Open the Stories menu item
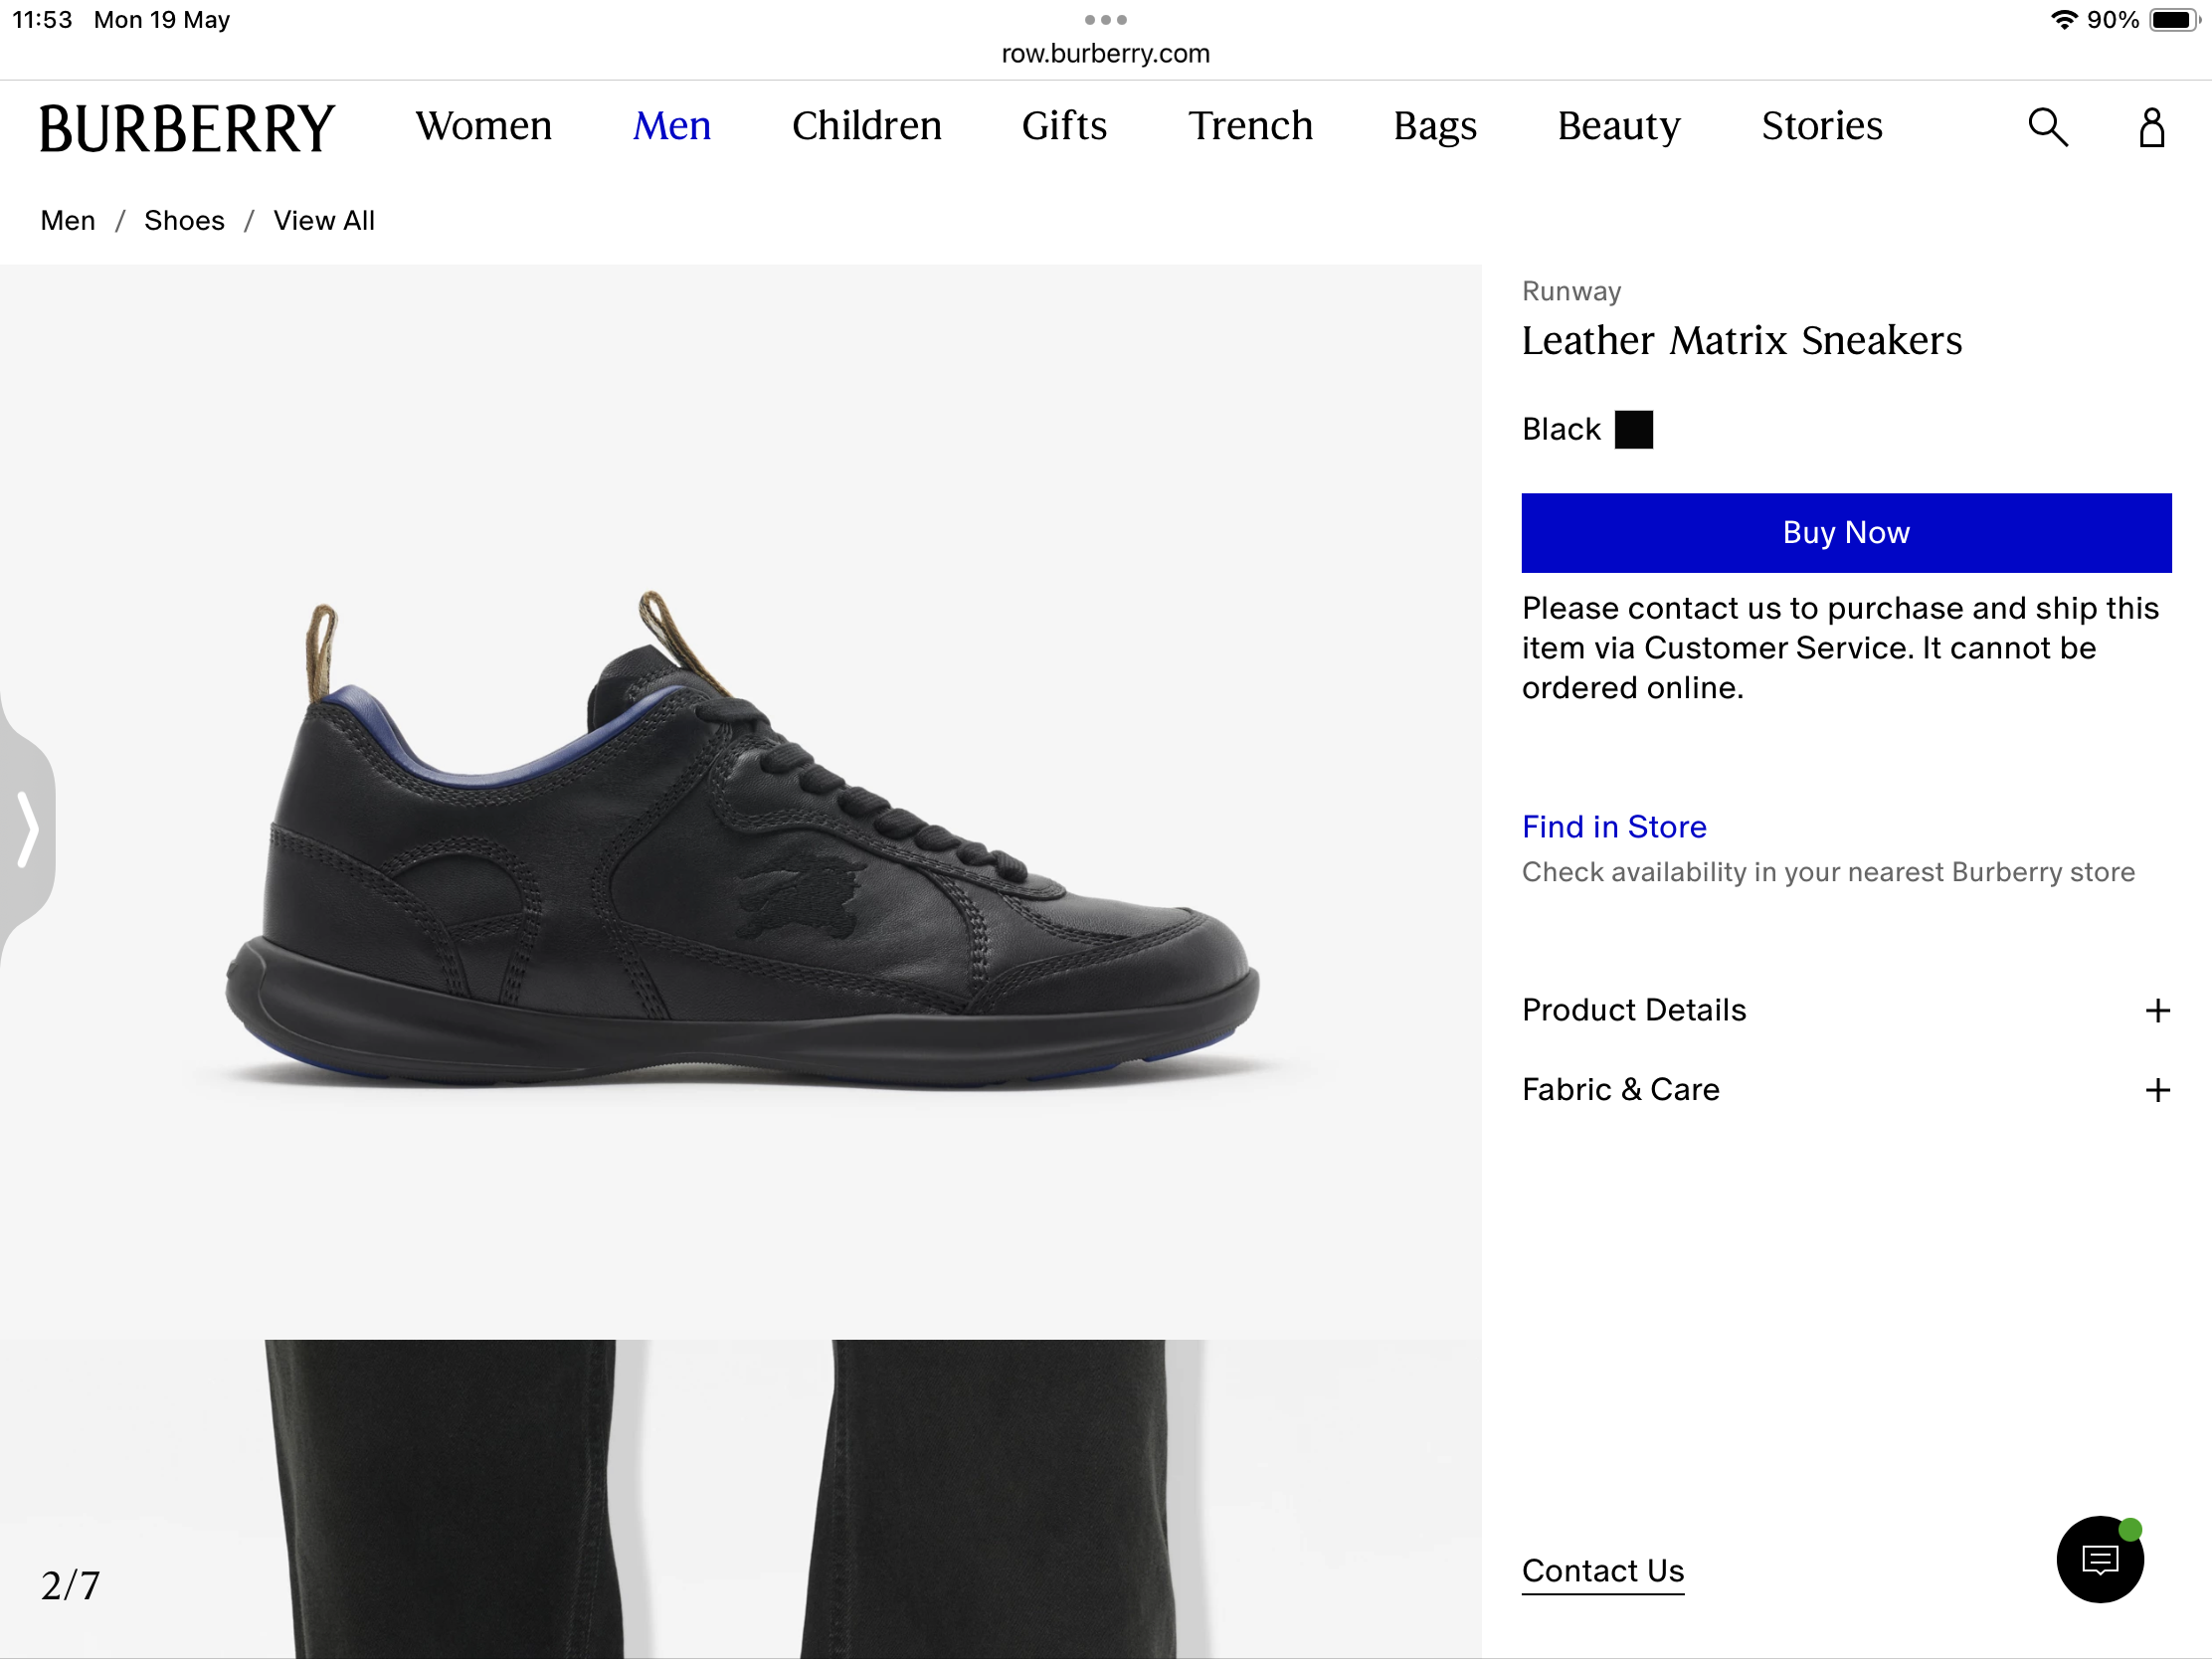Viewport: 2212px width, 1659px height. pyautogui.click(x=1821, y=126)
